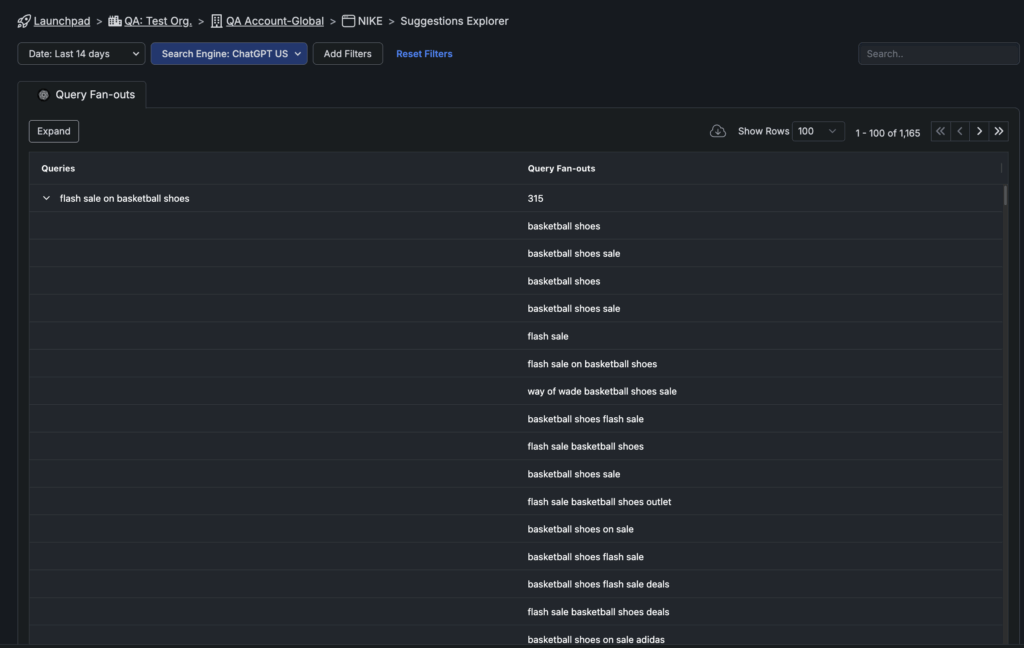Image resolution: width=1024 pixels, height=648 pixels.
Task: Click the Reset Filters link
Action: 424,54
